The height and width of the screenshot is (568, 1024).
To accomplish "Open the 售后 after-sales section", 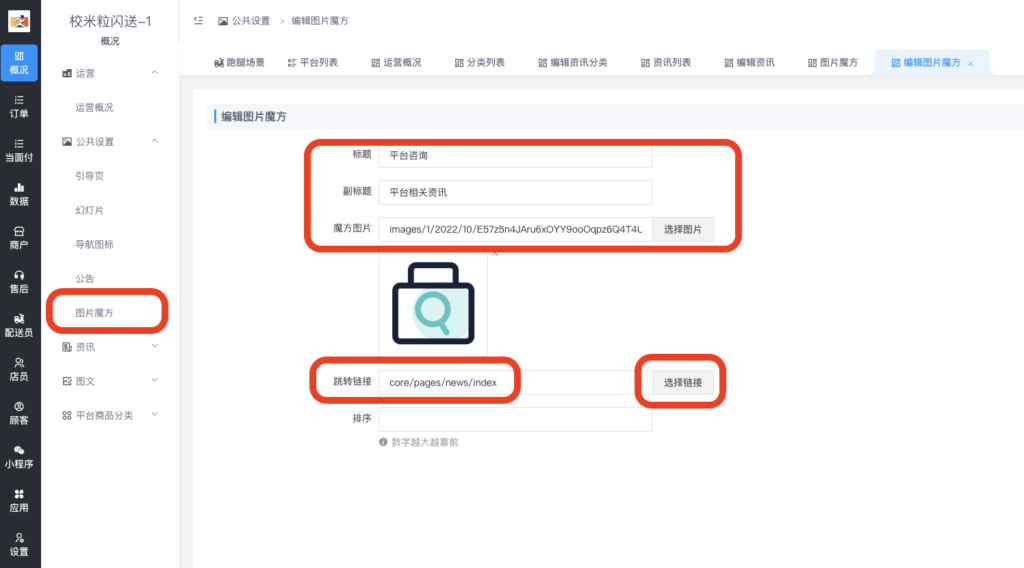I will pos(19,281).
